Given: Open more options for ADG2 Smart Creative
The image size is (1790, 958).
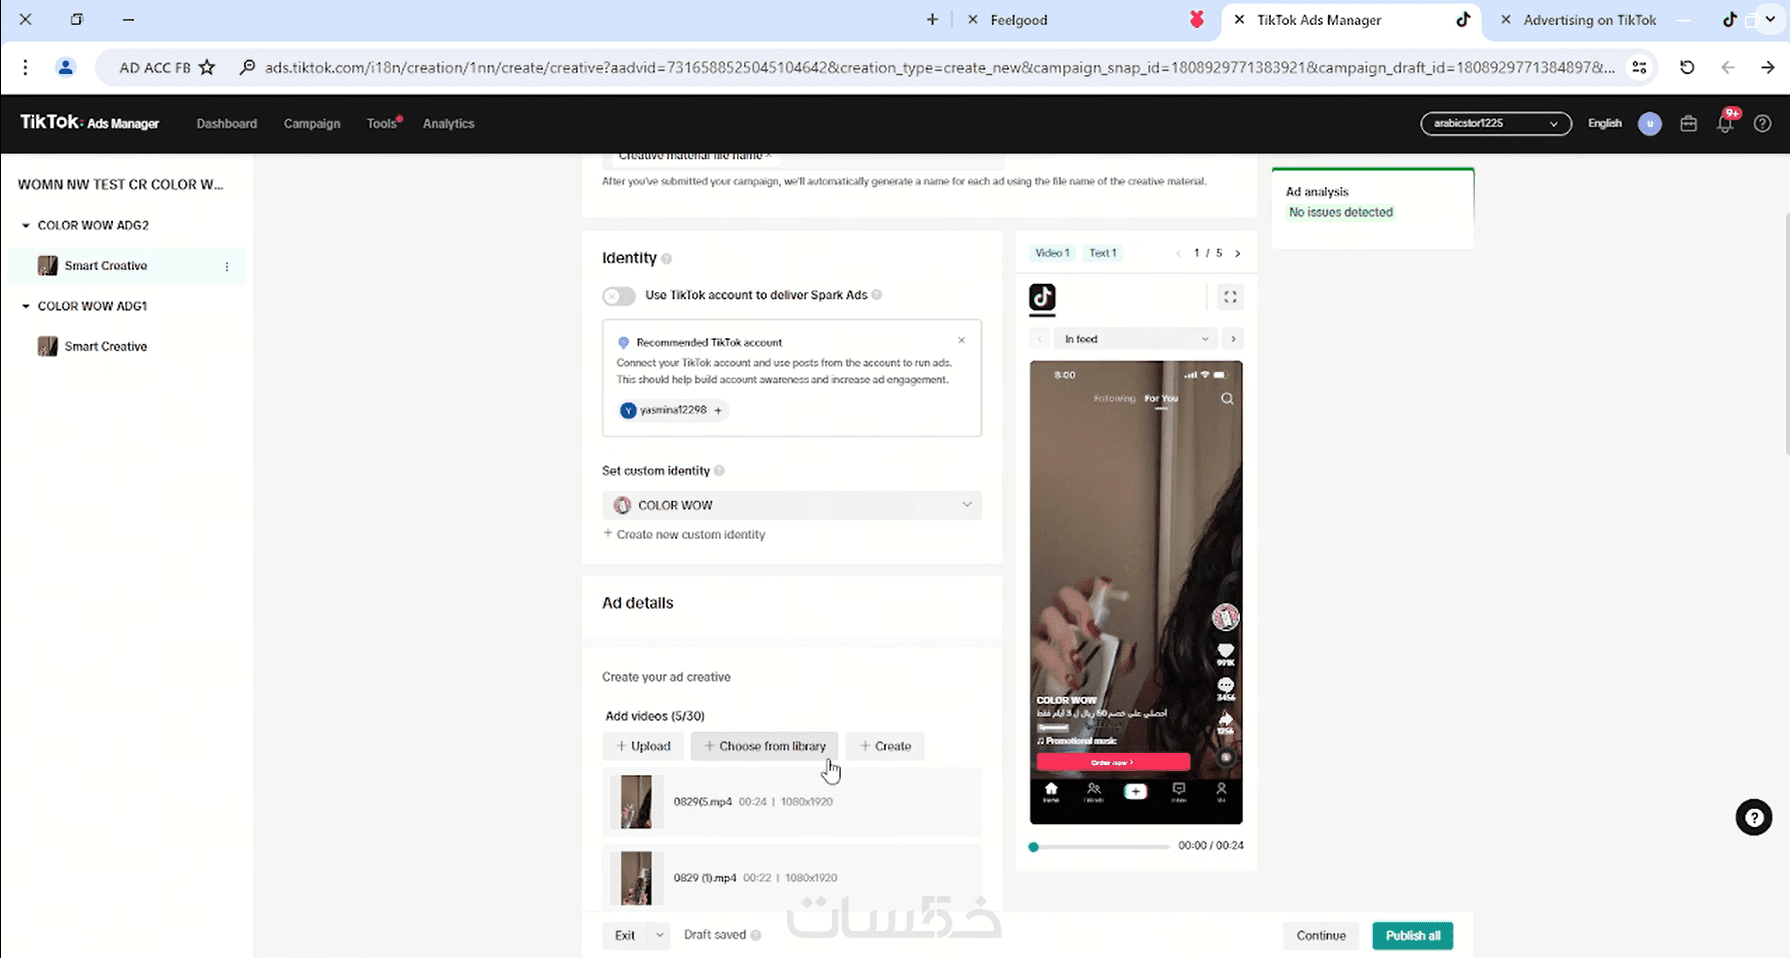Looking at the screenshot, I should point(227,266).
